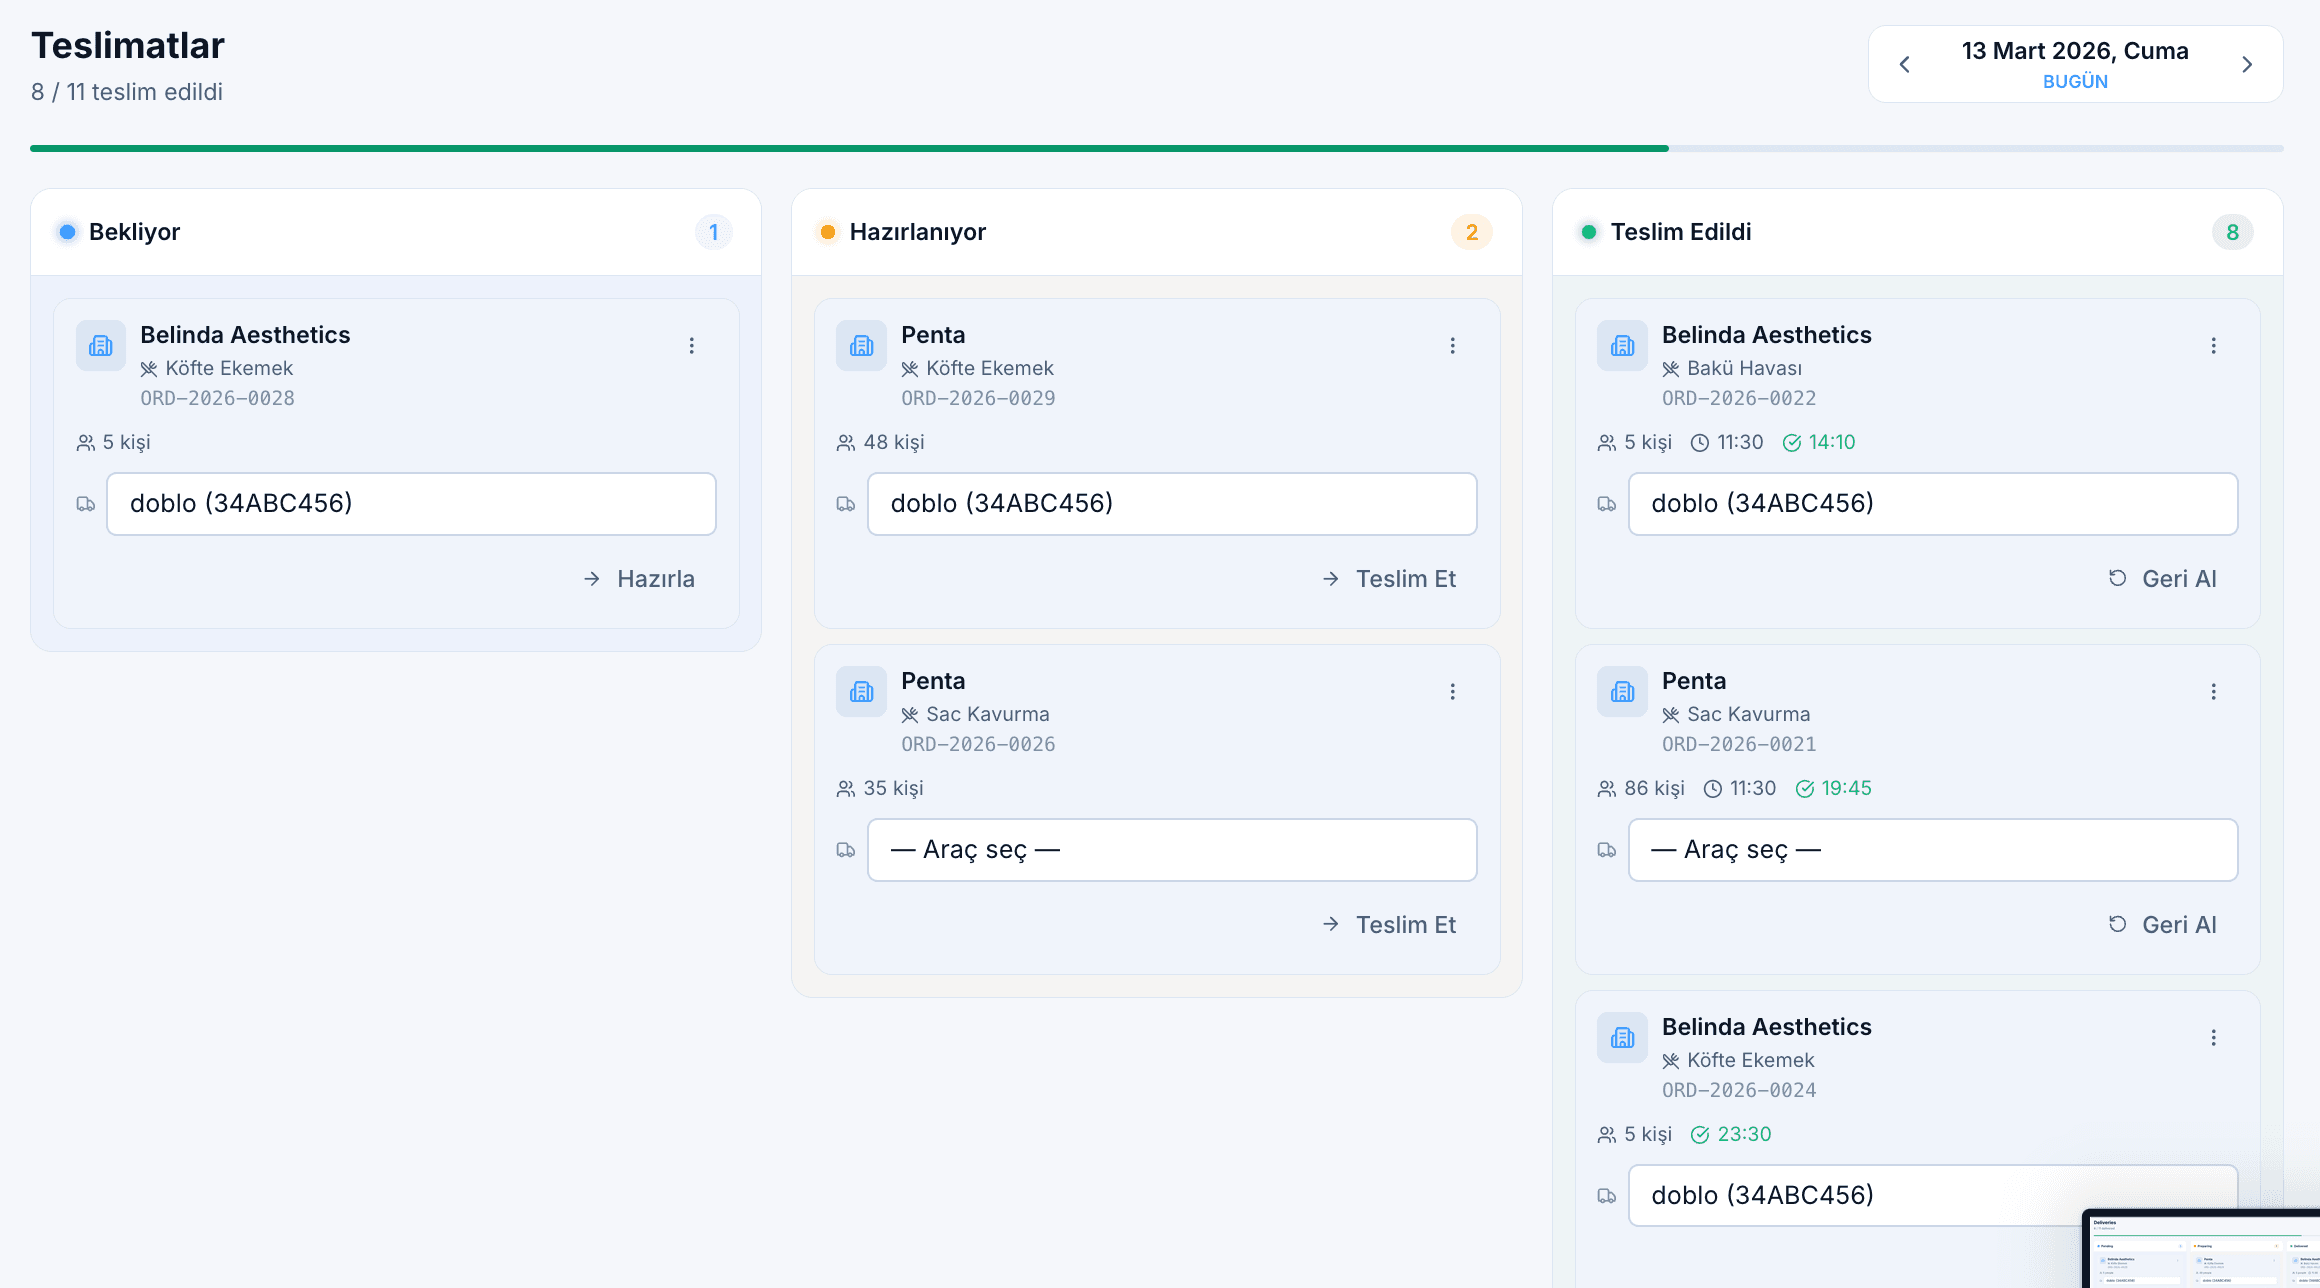Open three-dot menu on Bekliyor Belinda Aesthetics card
Viewport: 2320px width, 1288px height.
(x=691, y=346)
